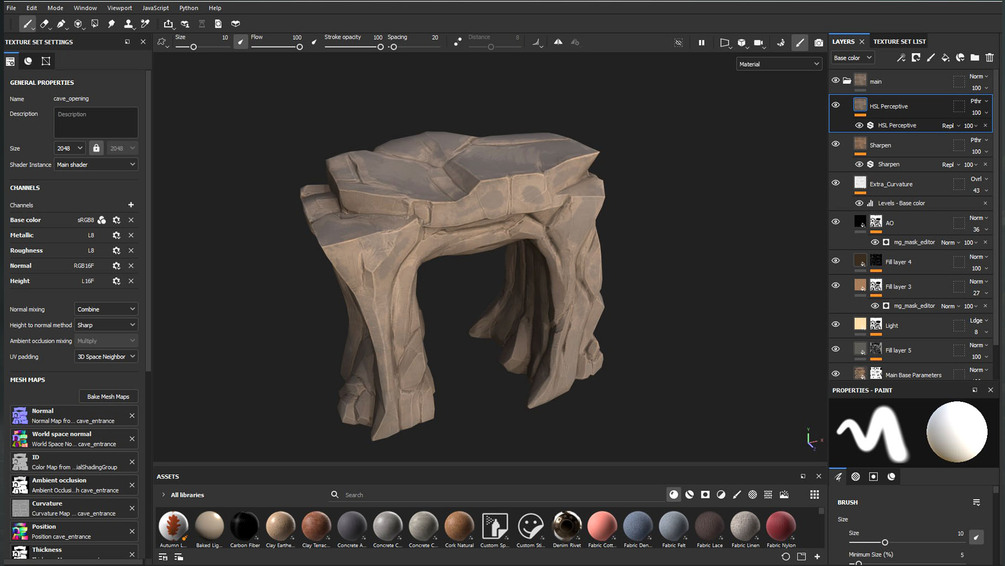Click the camera screenshot icon in viewport toolbar
The image size is (1005, 566).
[819, 43]
